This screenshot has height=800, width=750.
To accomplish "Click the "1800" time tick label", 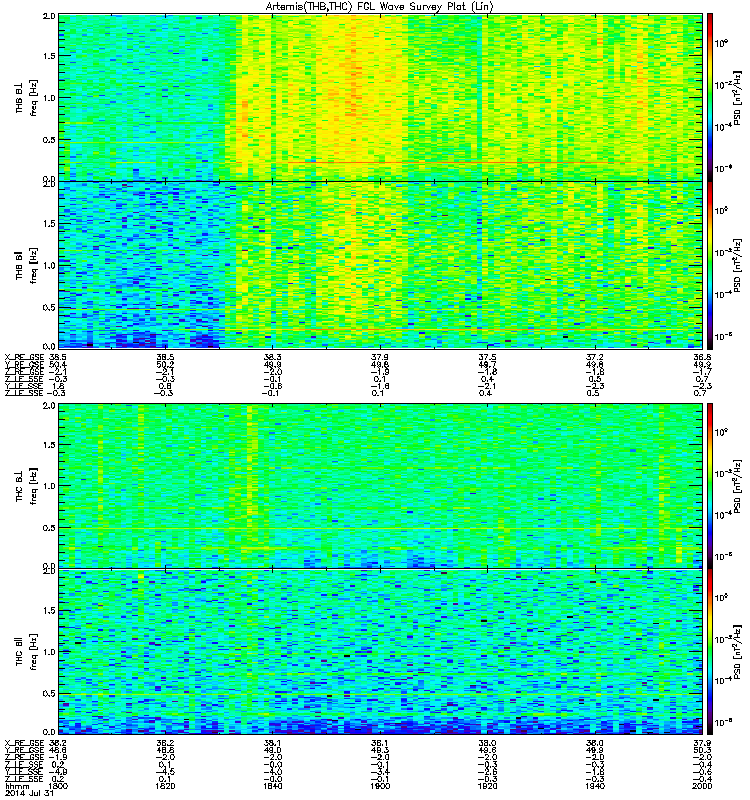I will (58, 786).
